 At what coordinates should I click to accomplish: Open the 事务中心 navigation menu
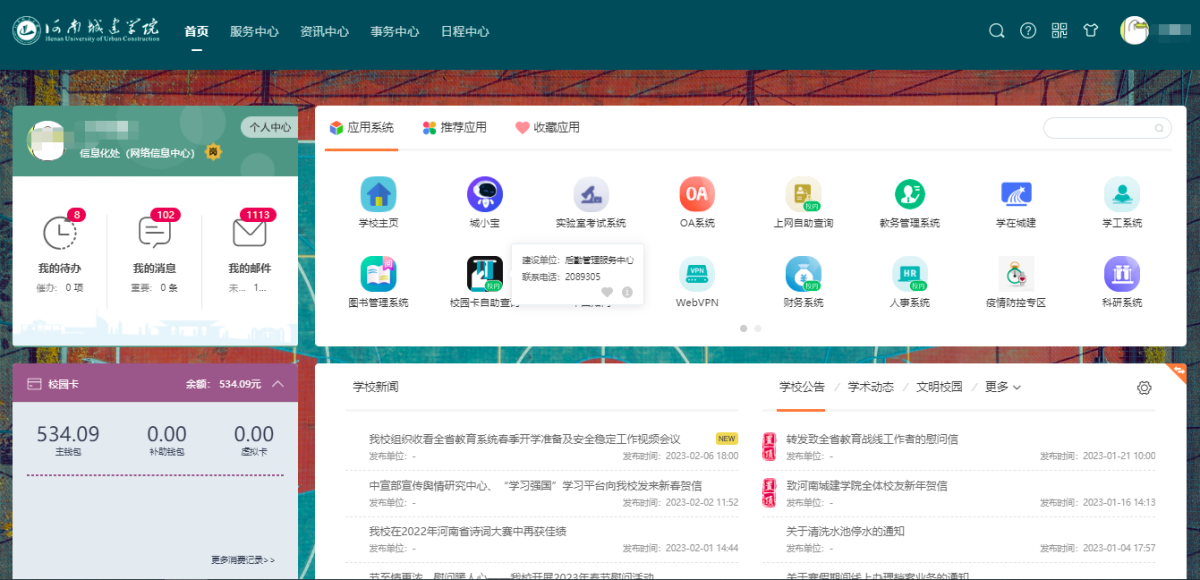(x=394, y=31)
